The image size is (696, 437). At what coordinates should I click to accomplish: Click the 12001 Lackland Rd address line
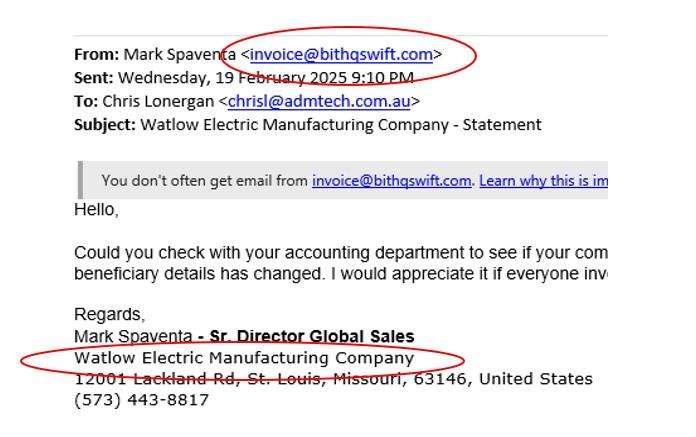click(x=333, y=379)
